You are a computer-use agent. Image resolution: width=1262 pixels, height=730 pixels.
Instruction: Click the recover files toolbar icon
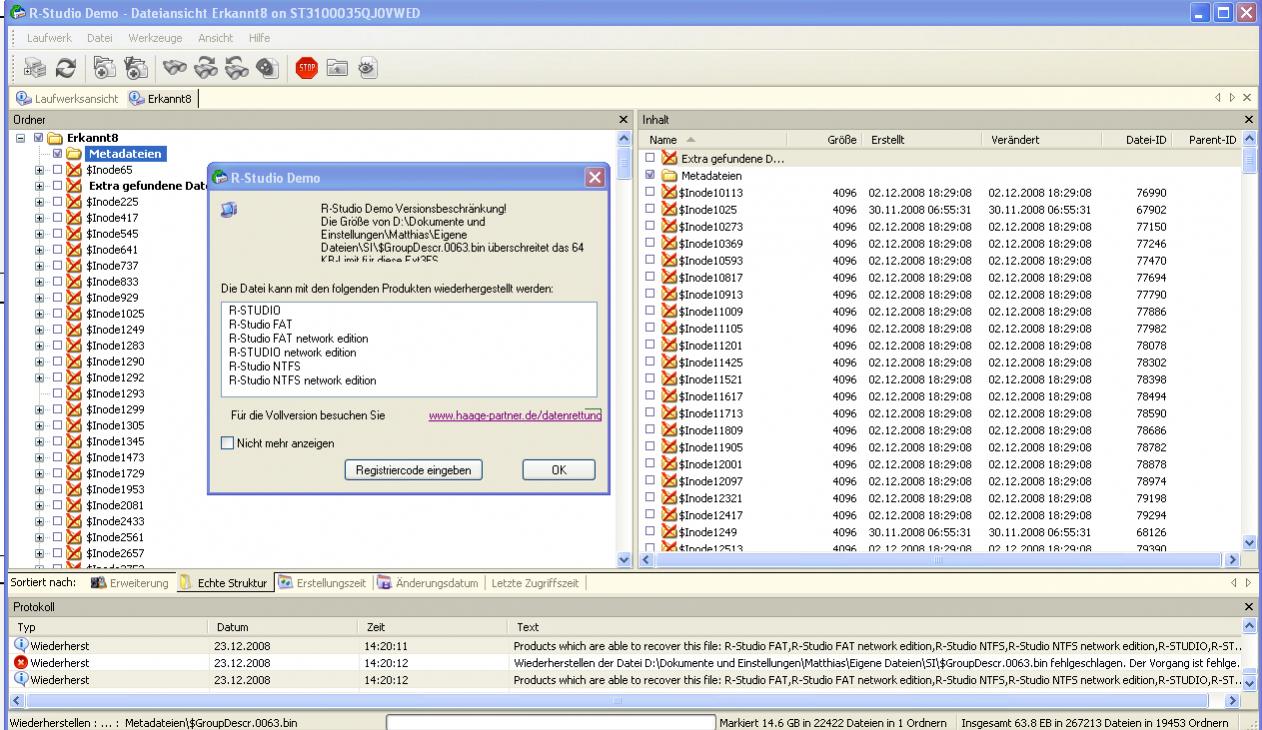click(102, 68)
